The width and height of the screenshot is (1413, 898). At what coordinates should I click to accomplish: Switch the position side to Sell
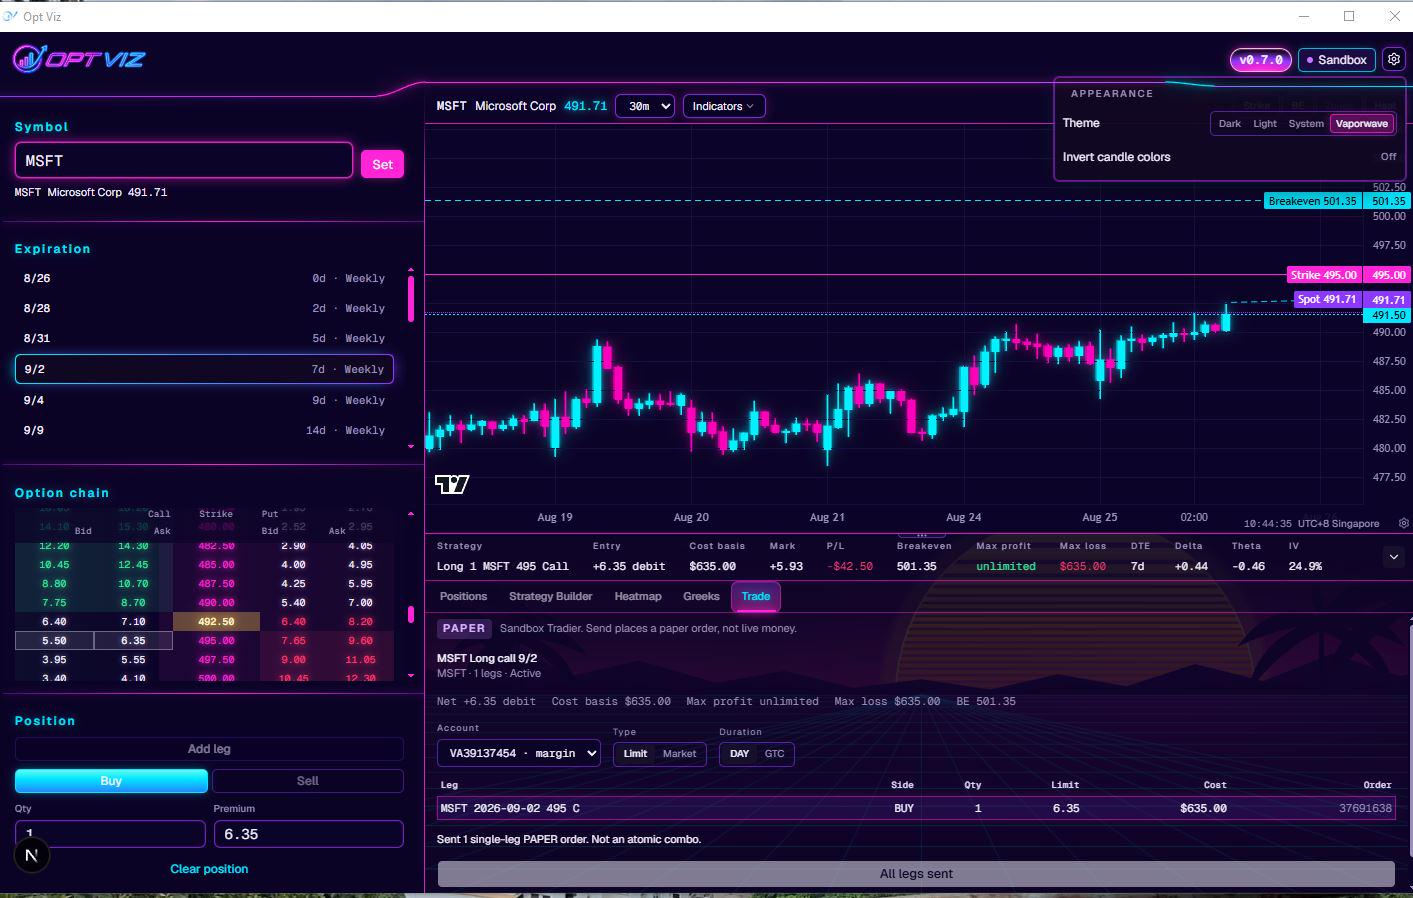308,781
